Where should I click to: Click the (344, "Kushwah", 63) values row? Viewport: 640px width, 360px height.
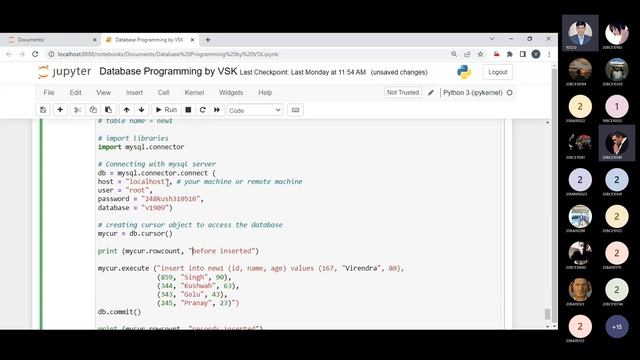point(198,286)
